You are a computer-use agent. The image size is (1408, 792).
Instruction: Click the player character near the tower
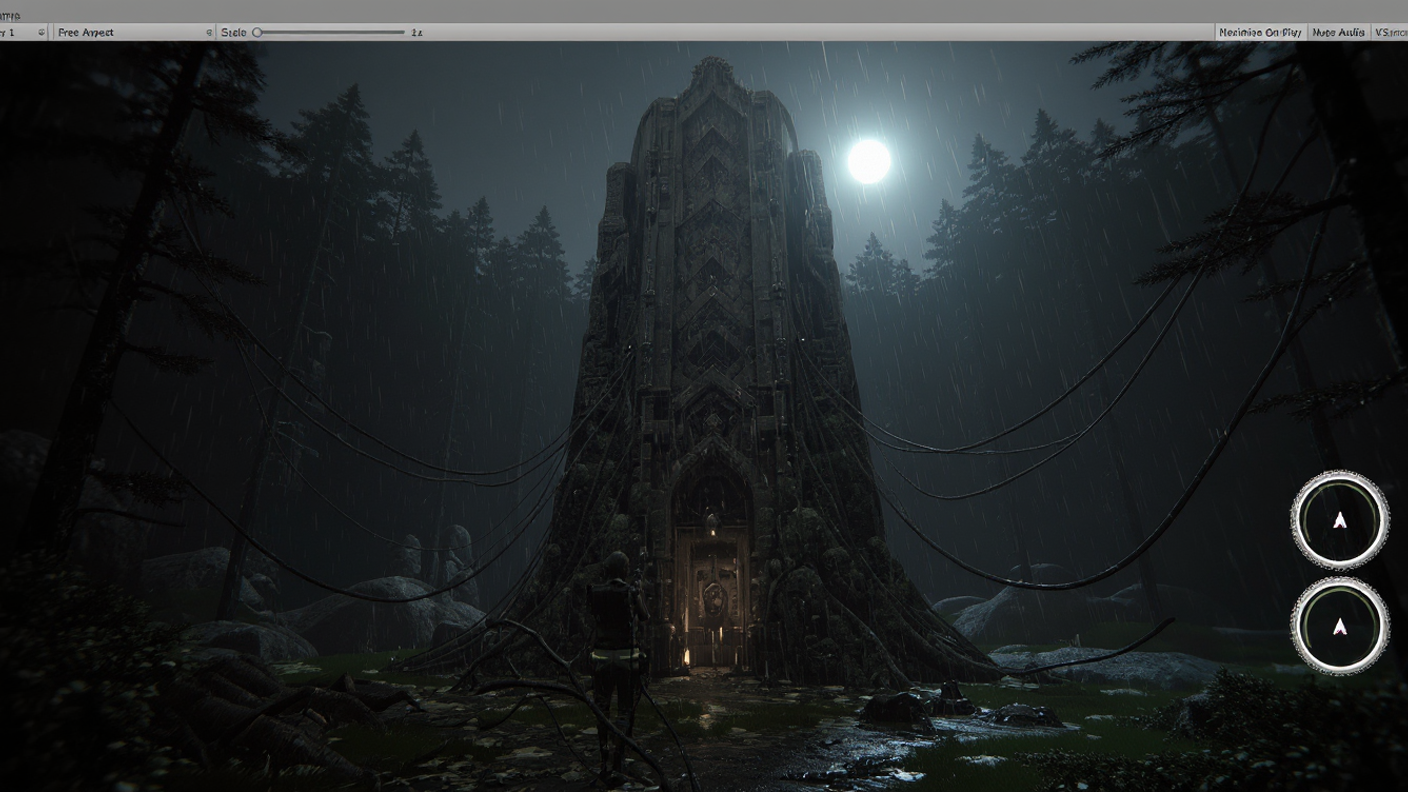[x=613, y=640]
